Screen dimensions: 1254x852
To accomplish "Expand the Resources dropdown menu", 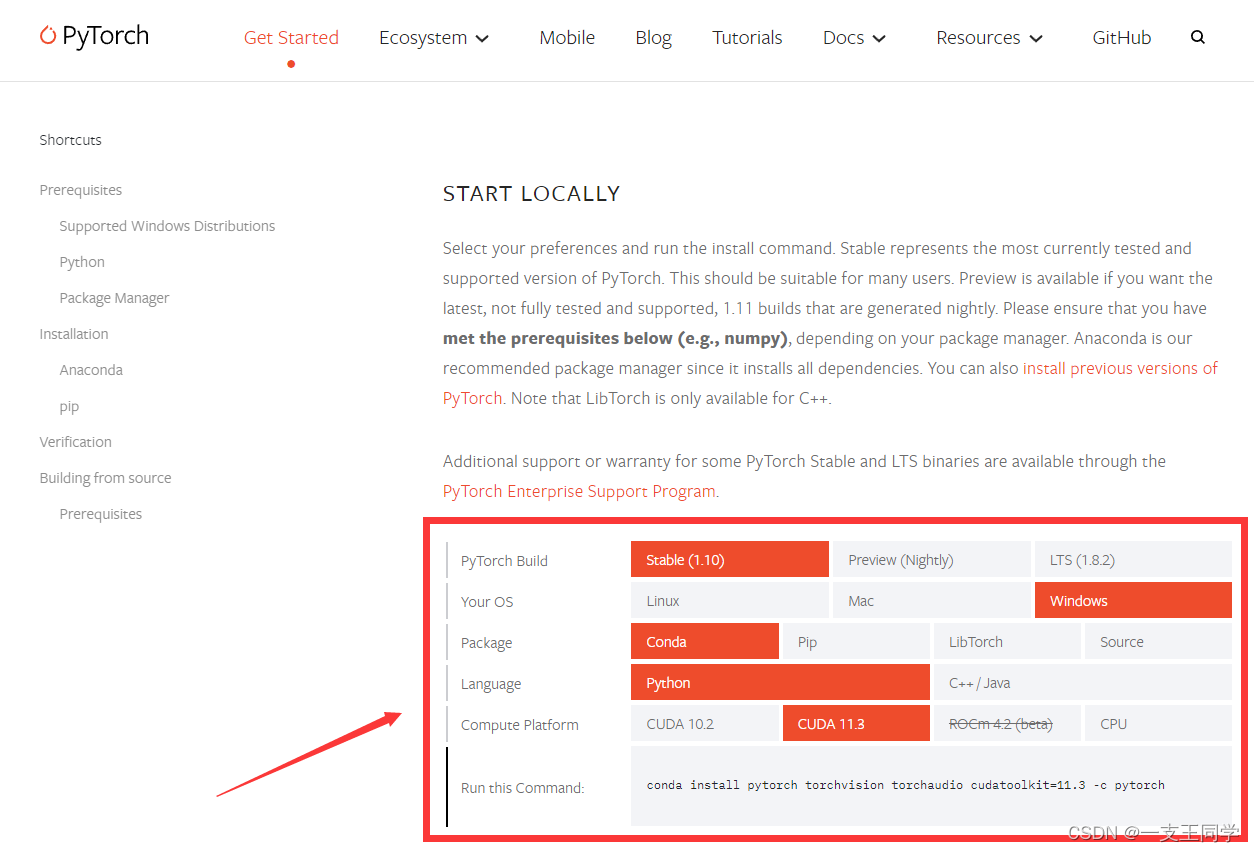I will [x=989, y=38].
